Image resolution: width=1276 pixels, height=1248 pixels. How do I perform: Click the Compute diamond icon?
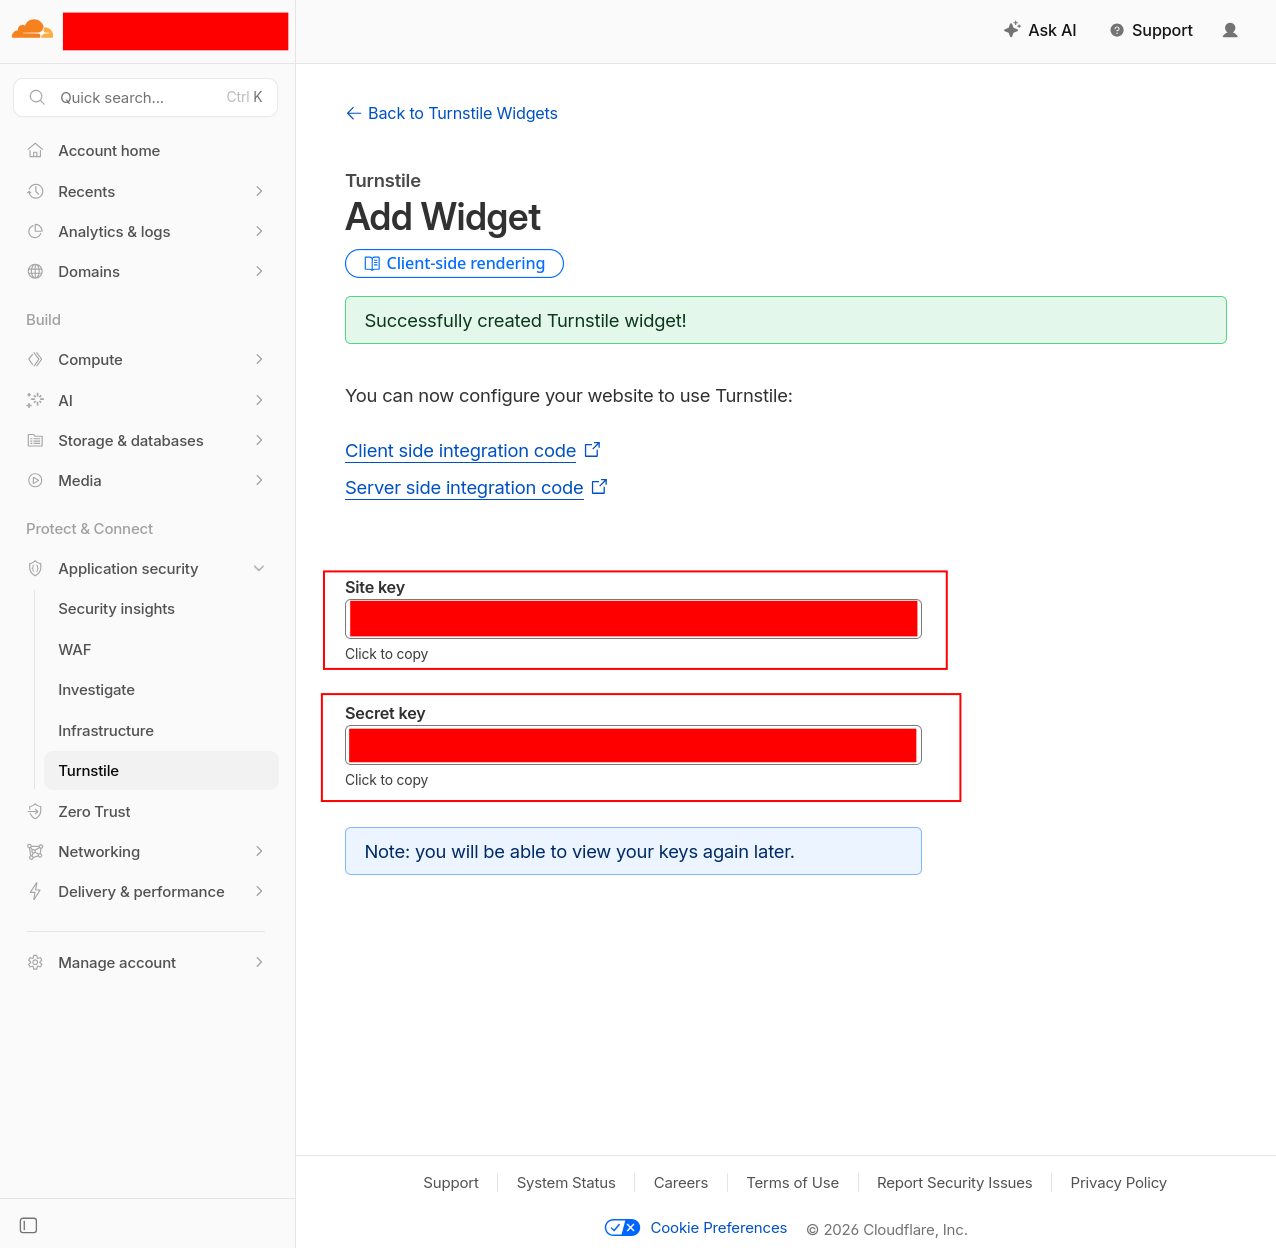(x=35, y=359)
